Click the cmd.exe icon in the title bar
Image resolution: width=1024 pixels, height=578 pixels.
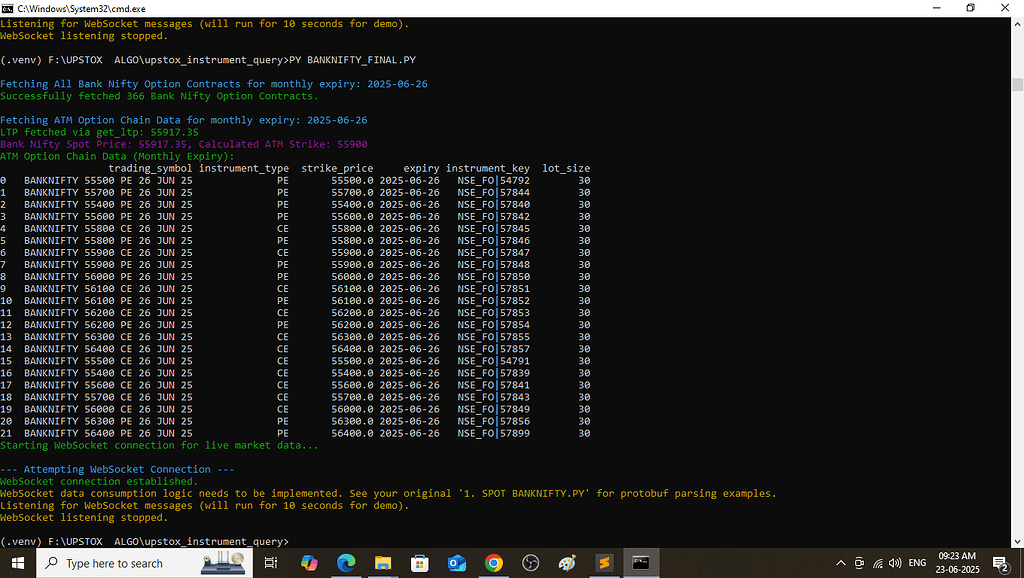pos(10,8)
